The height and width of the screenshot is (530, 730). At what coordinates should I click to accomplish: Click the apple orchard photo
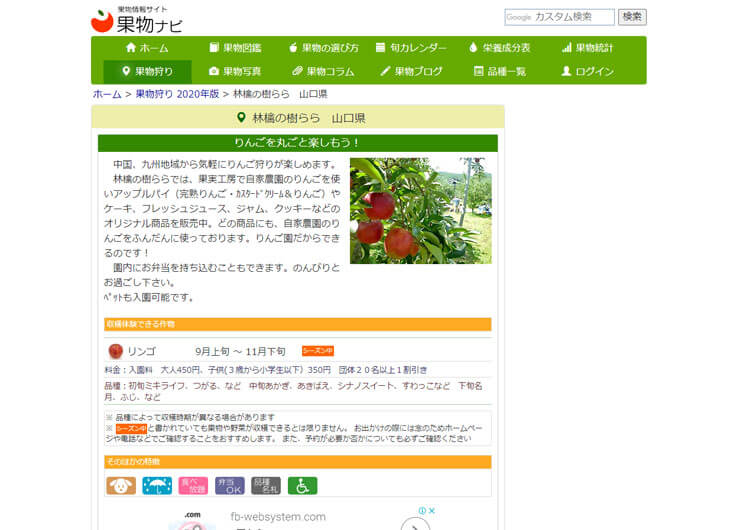click(420, 211)
